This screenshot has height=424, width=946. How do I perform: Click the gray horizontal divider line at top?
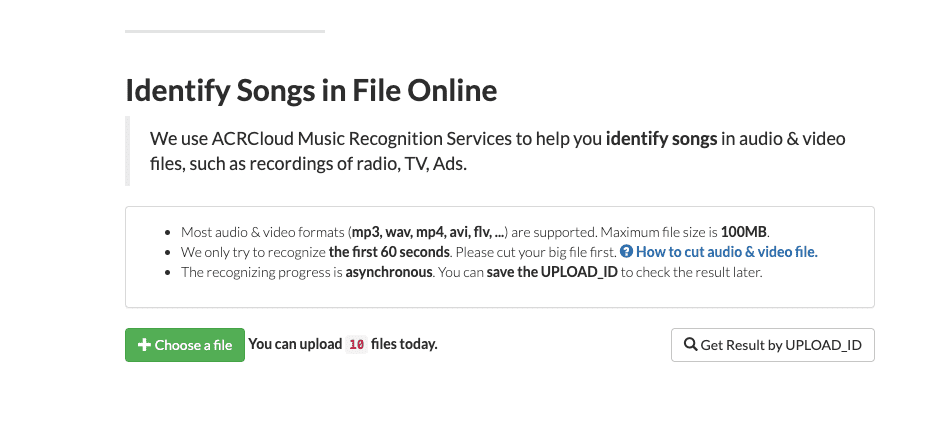(x=224, y=31)
